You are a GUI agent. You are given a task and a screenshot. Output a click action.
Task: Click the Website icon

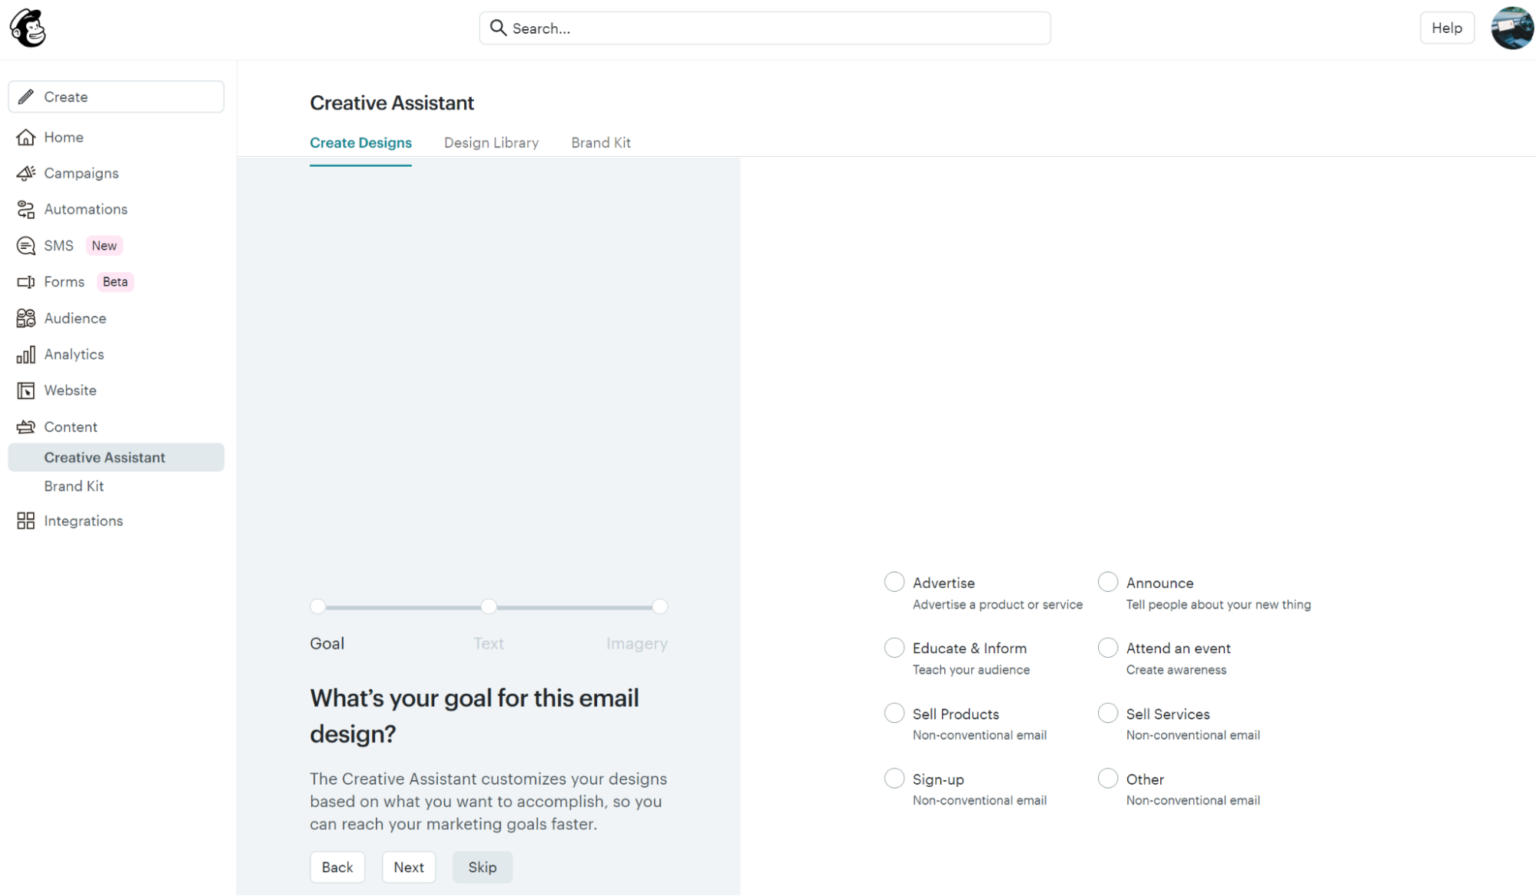tap(26, 390)
